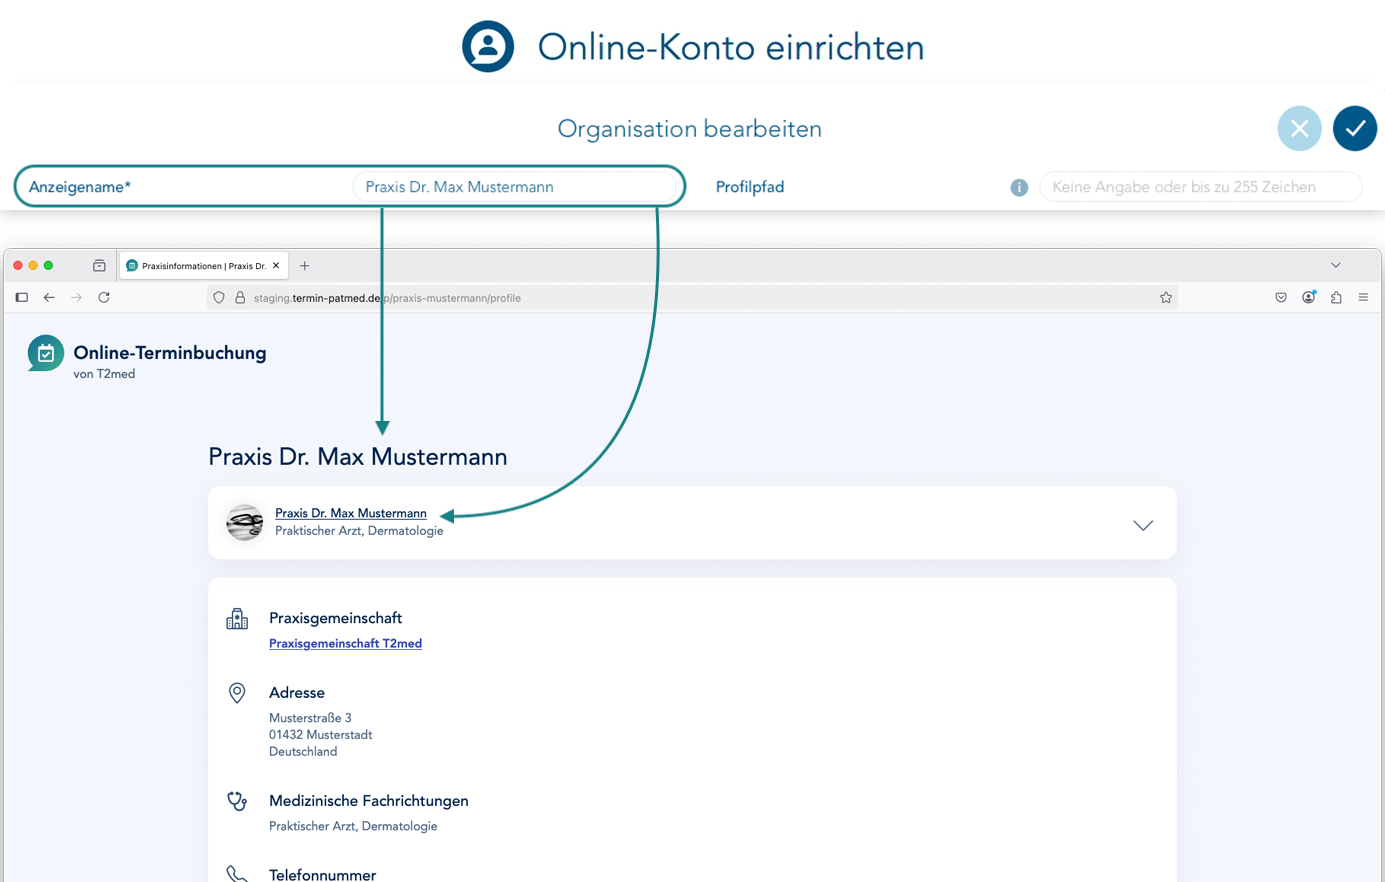Select the Praxisinformationen browser tab
The height and width of the screenshot is (882, 1385).
pos(200,266)
